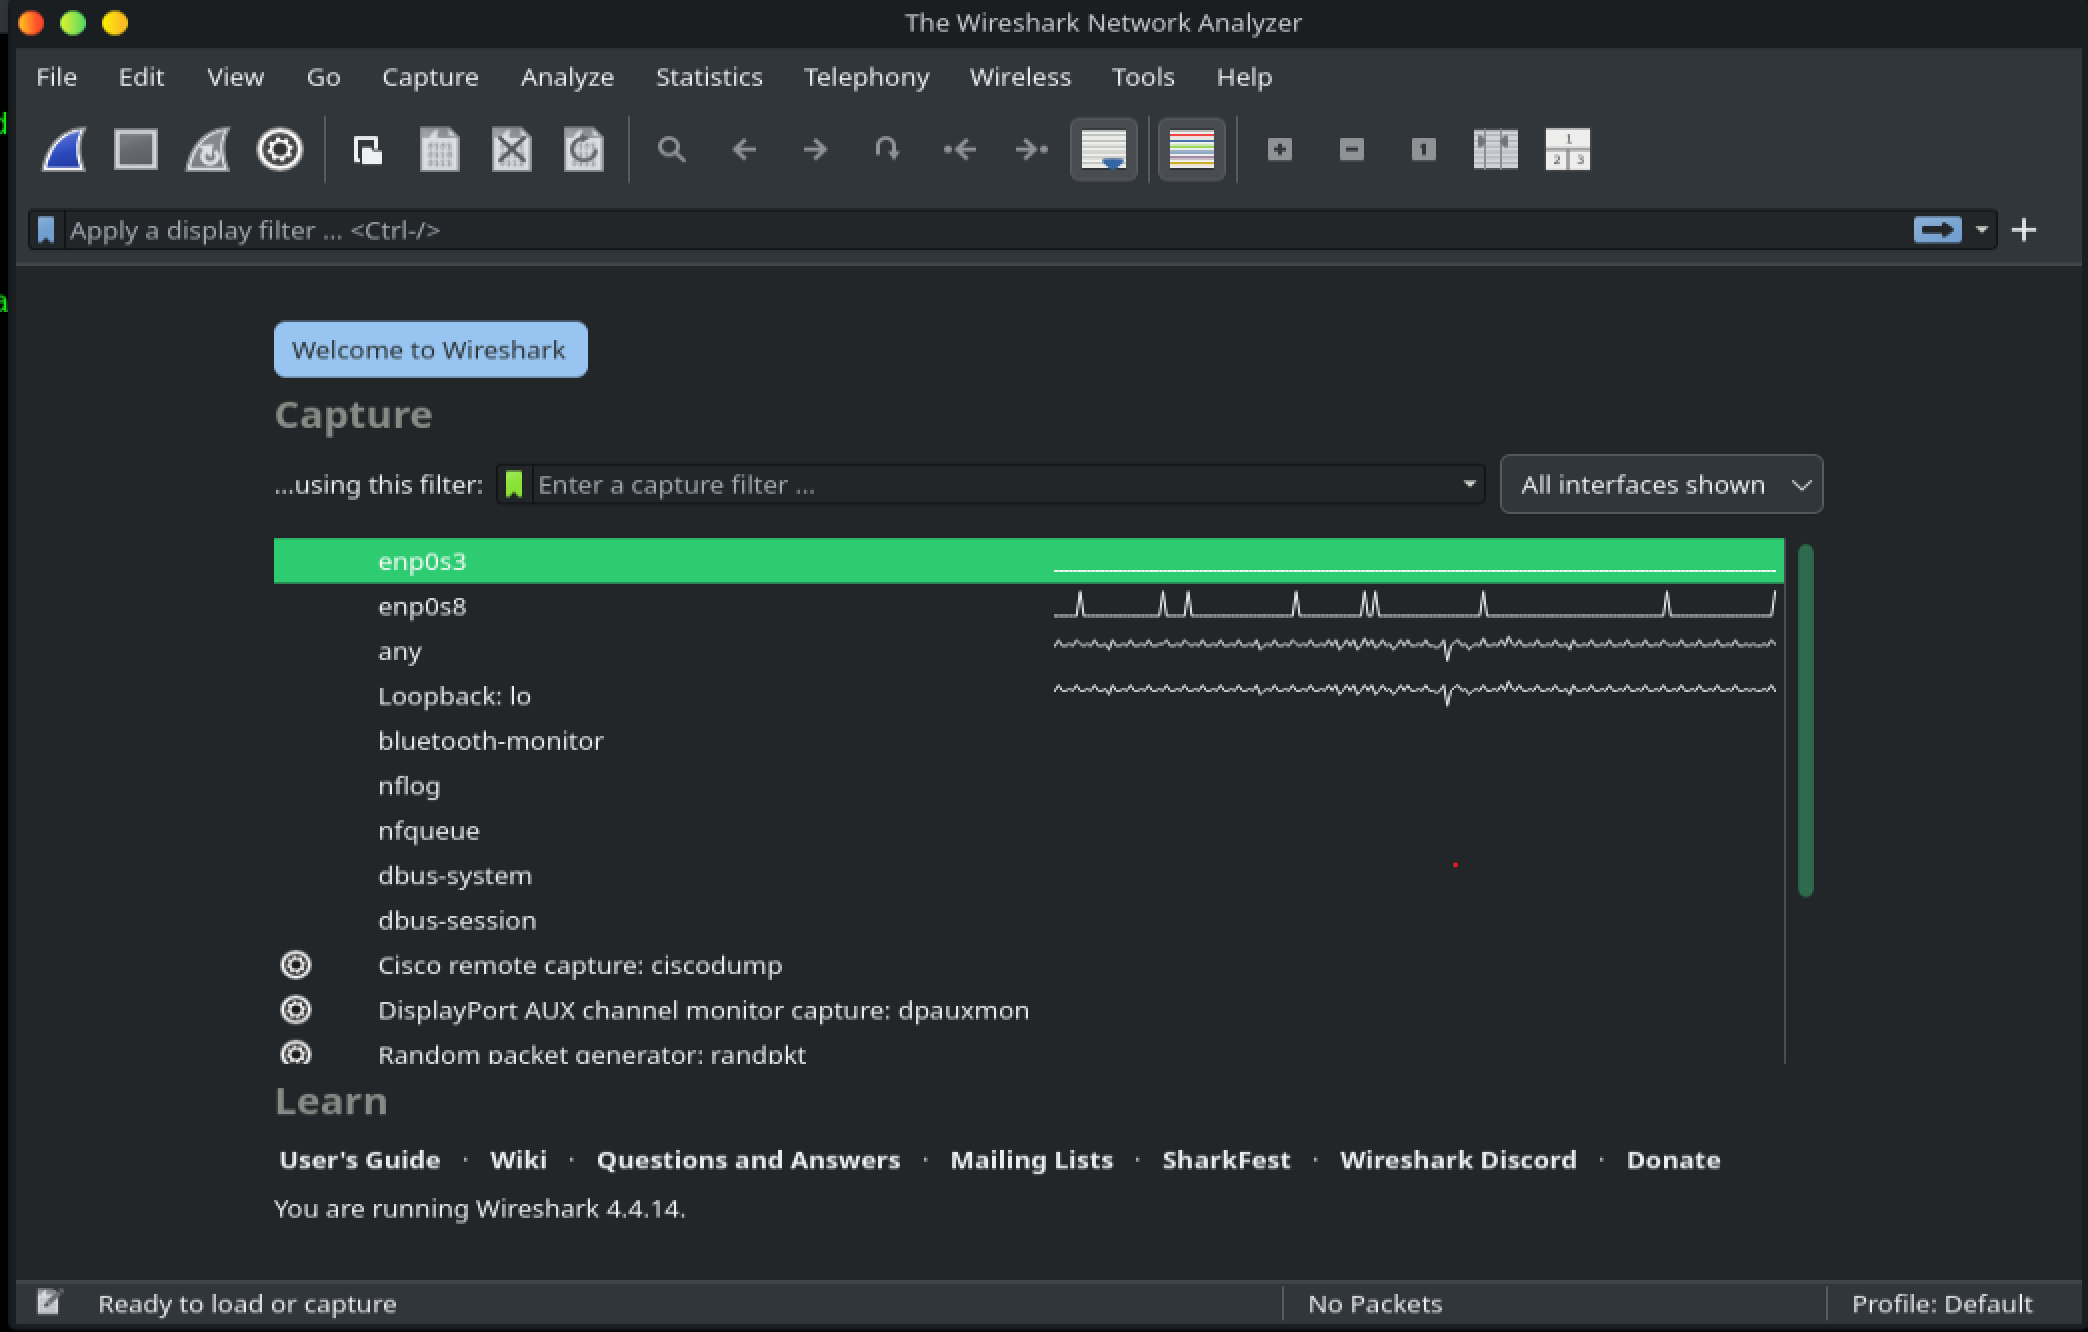Open expert information status bar icon
The height and width of the screenshot is (1332, 2088).
(x=48, y=1302)
